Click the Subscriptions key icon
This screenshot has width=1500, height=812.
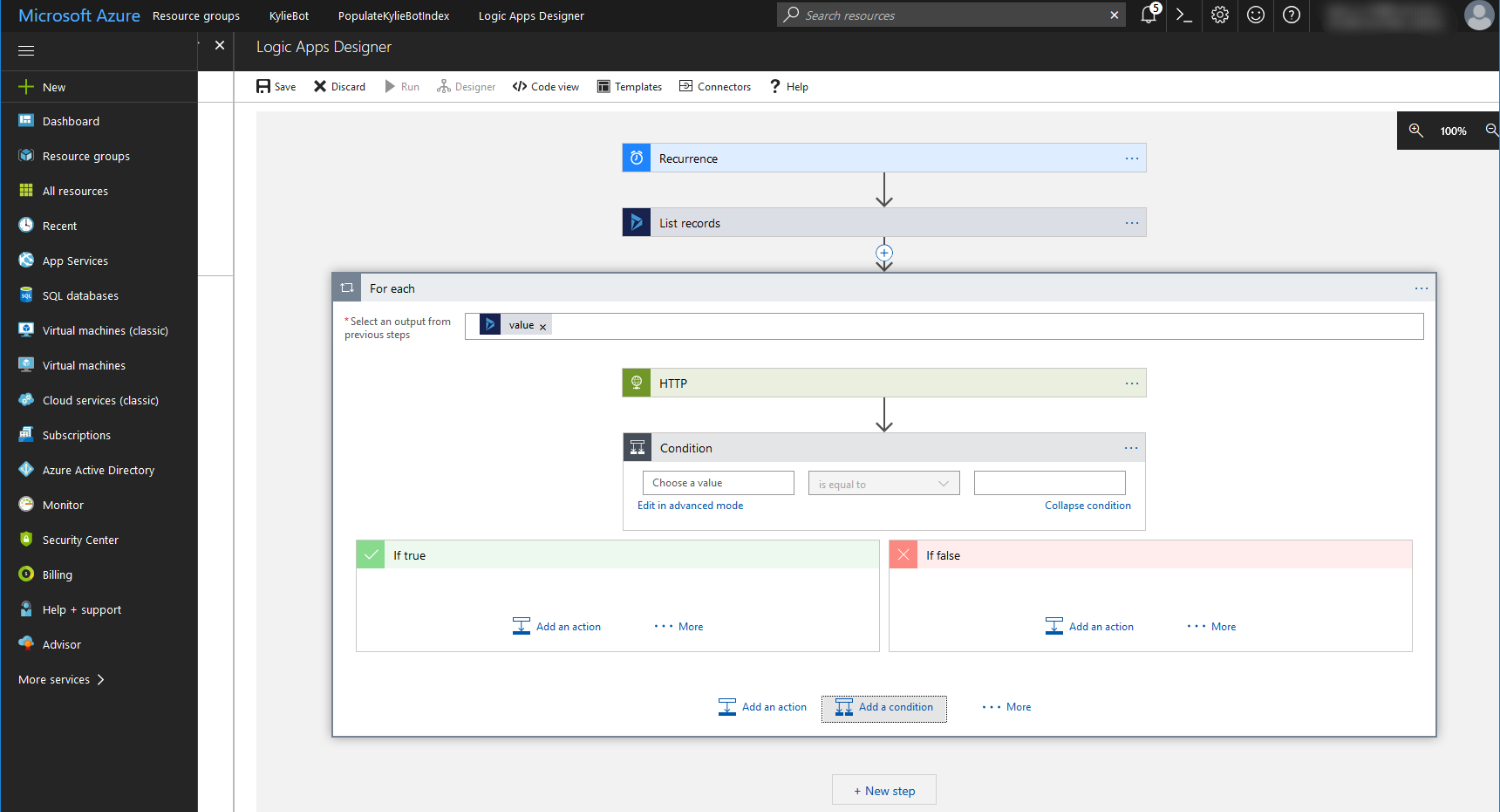pos(26,435)
